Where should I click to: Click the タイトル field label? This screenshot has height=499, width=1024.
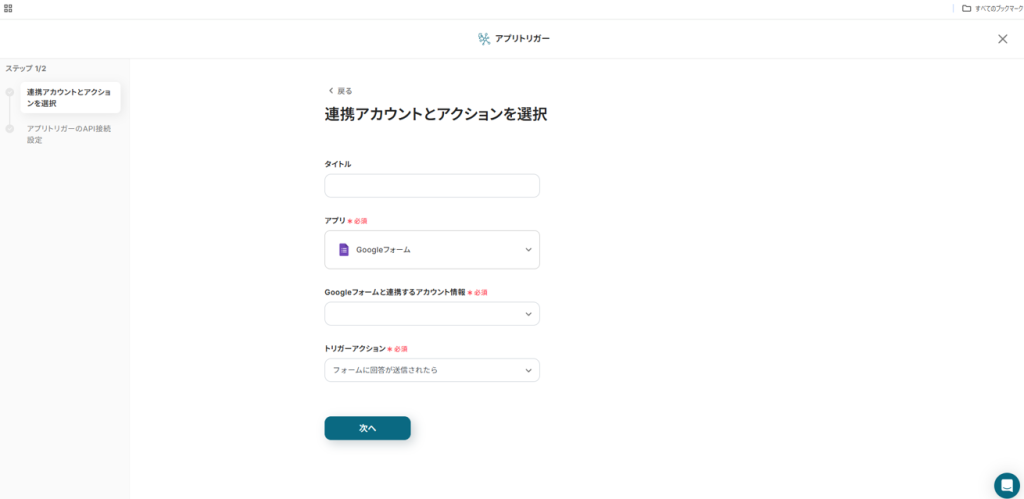pos(338,164)
